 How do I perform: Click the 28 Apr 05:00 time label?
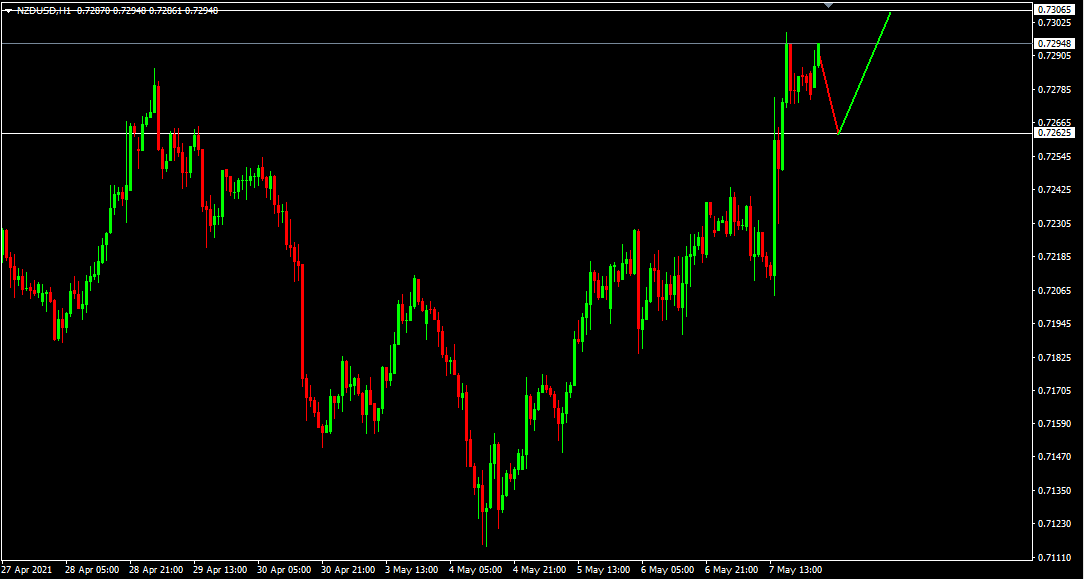pos(92,570)
